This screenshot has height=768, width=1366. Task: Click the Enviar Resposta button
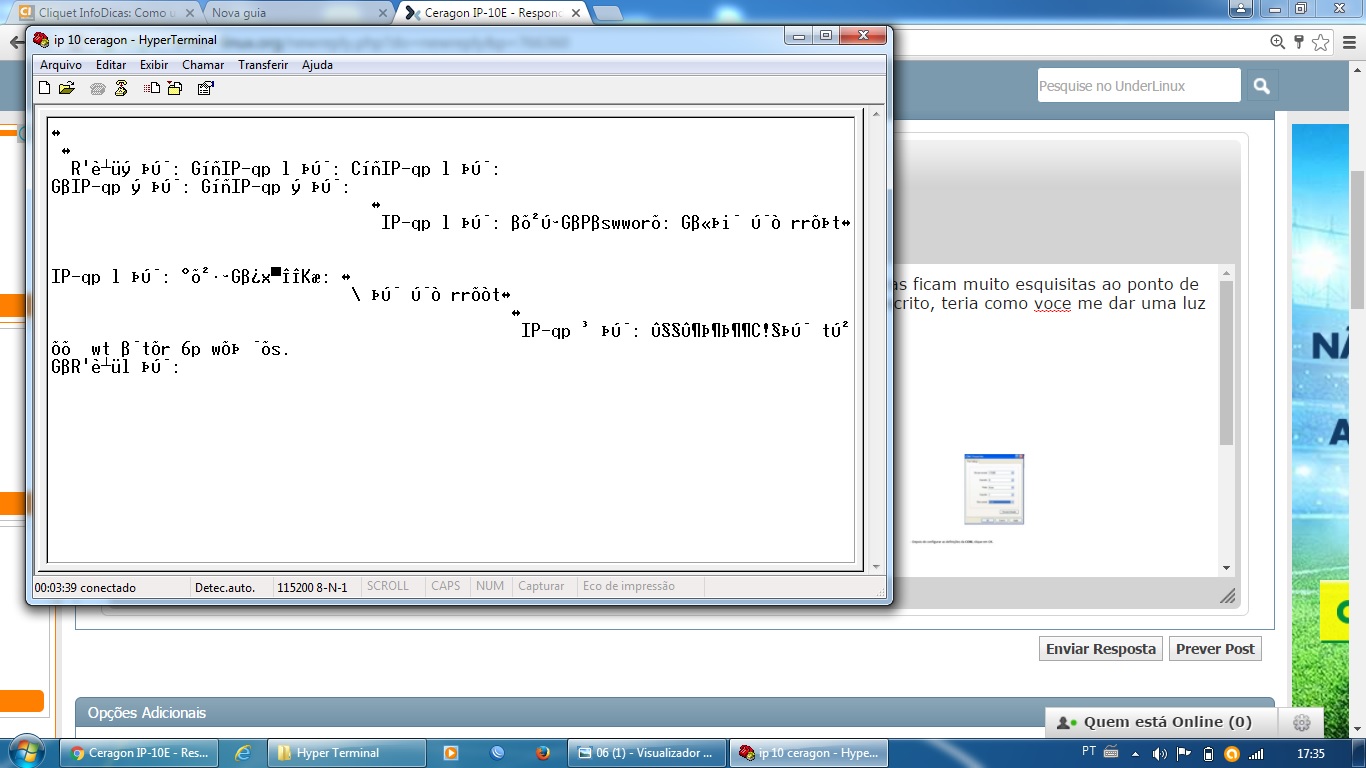point(1101,649)
